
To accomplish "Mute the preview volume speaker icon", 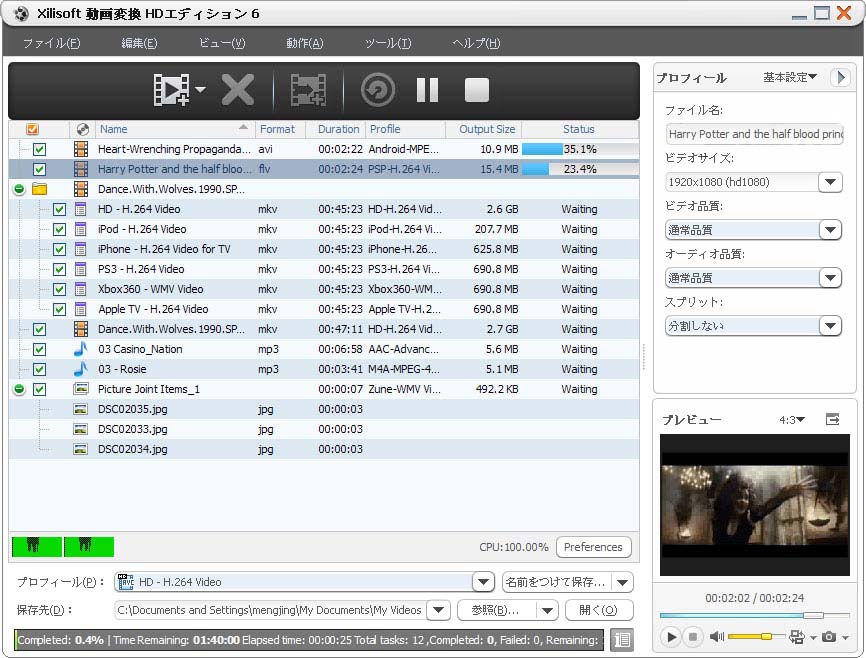I will click(x=716, y=637).
